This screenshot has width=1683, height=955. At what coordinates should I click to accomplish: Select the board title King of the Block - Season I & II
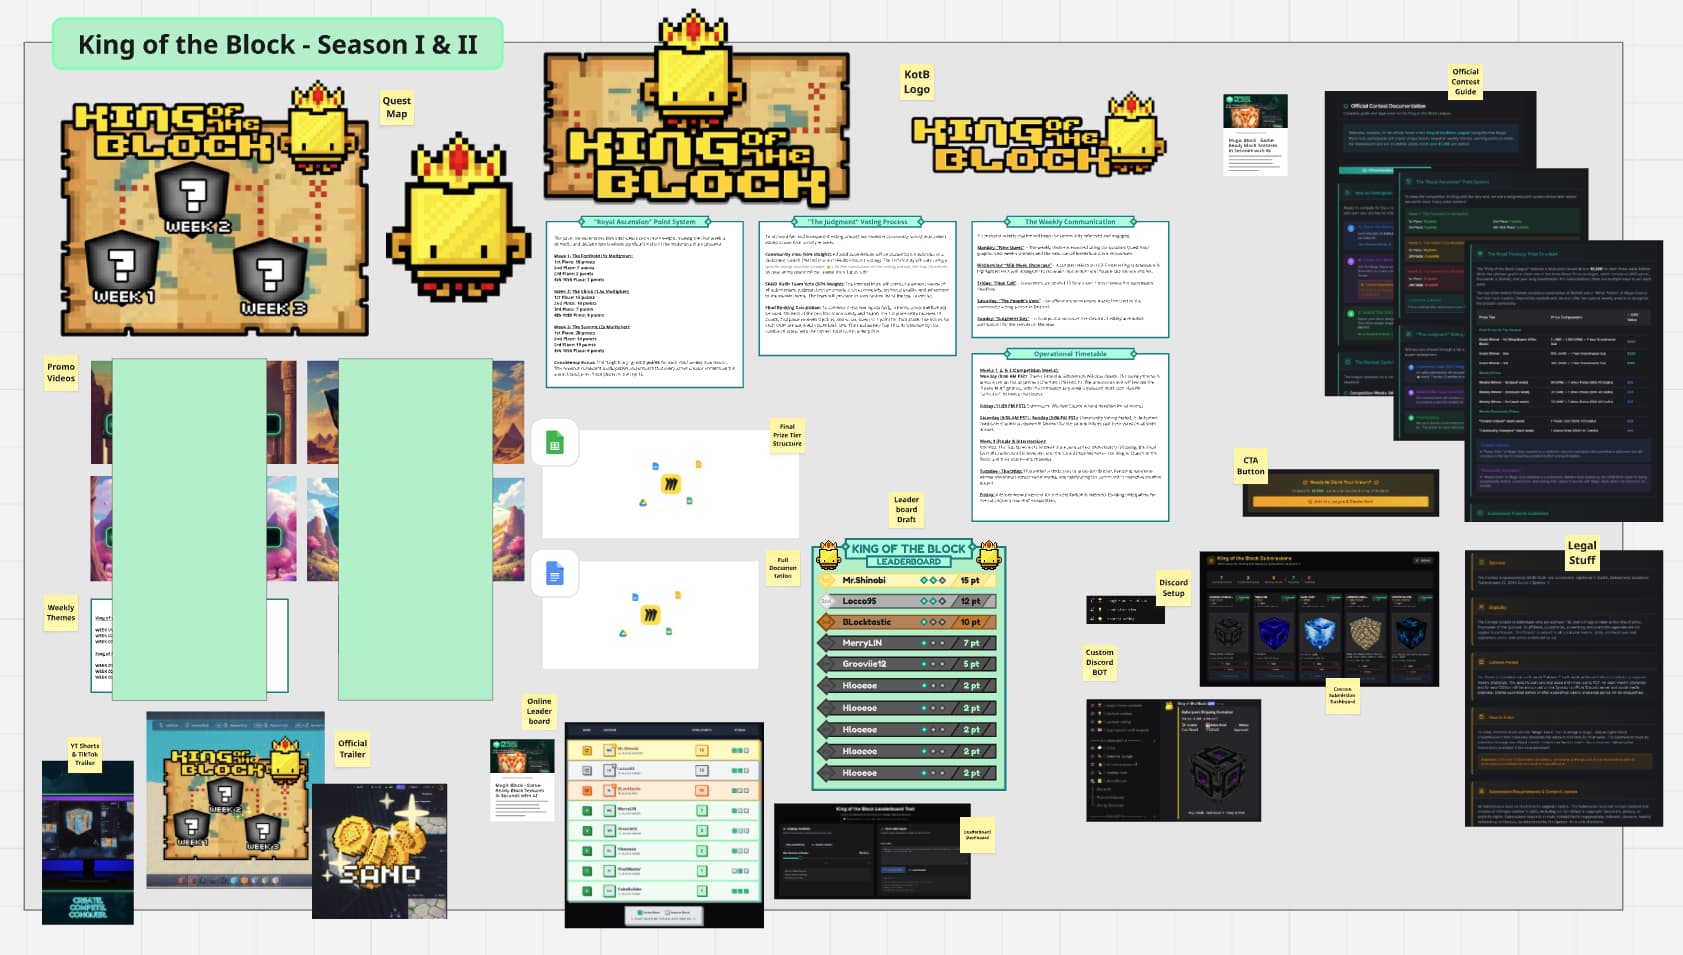278,44
